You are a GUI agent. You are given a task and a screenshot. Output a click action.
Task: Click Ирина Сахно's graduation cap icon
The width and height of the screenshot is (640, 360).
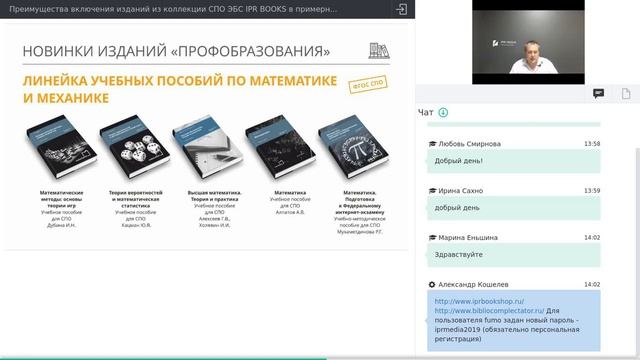coord(432,191)
